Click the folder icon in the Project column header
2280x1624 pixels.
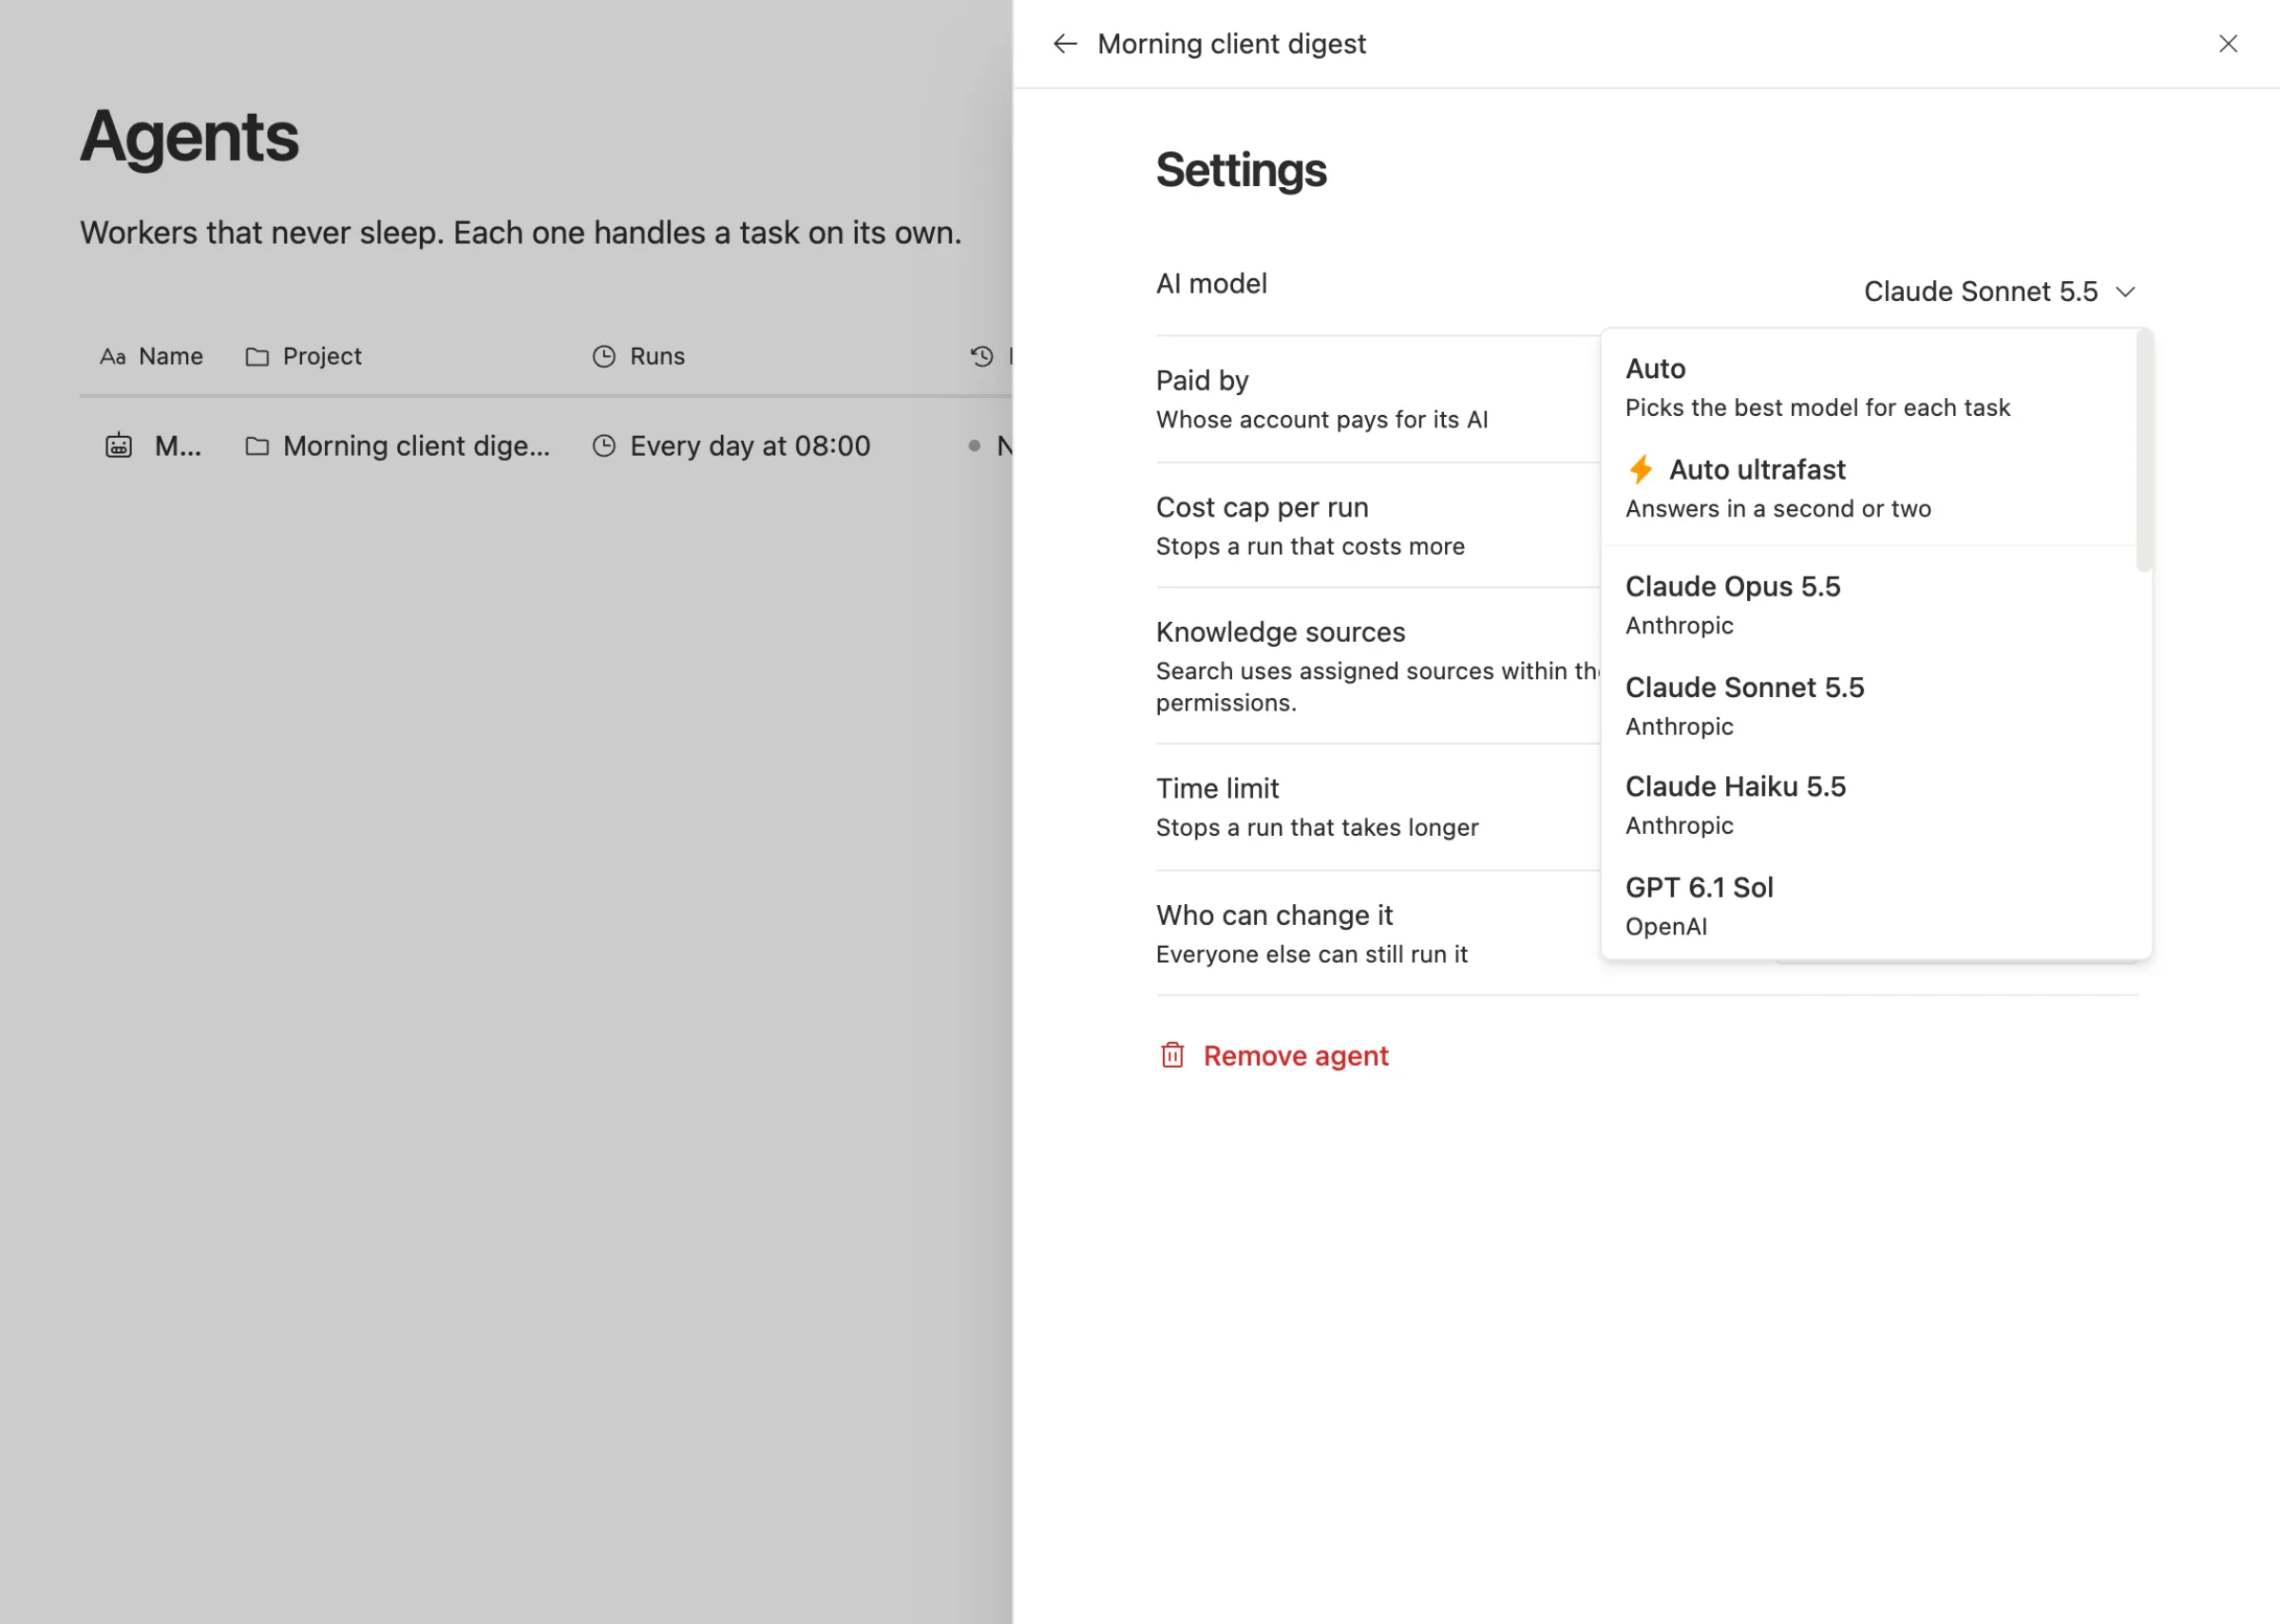pyautogui.click(x=257, y=356)
